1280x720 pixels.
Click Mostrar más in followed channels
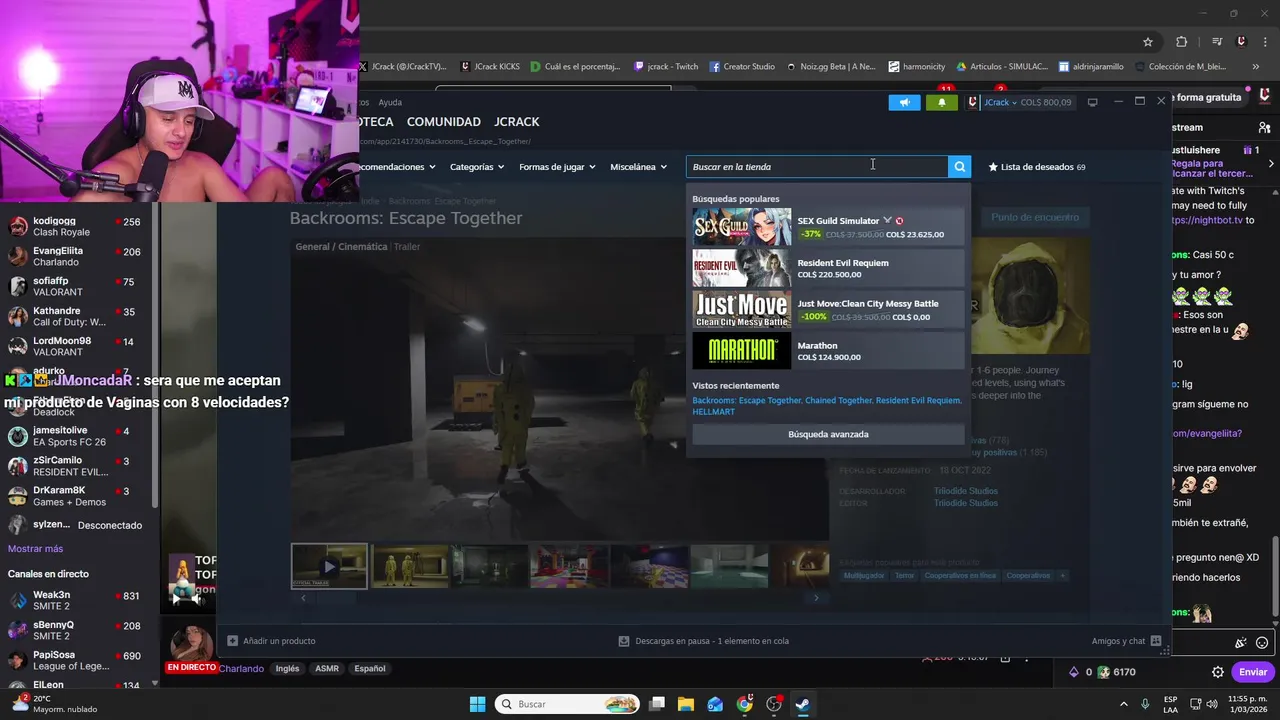[x=35, y=549]
